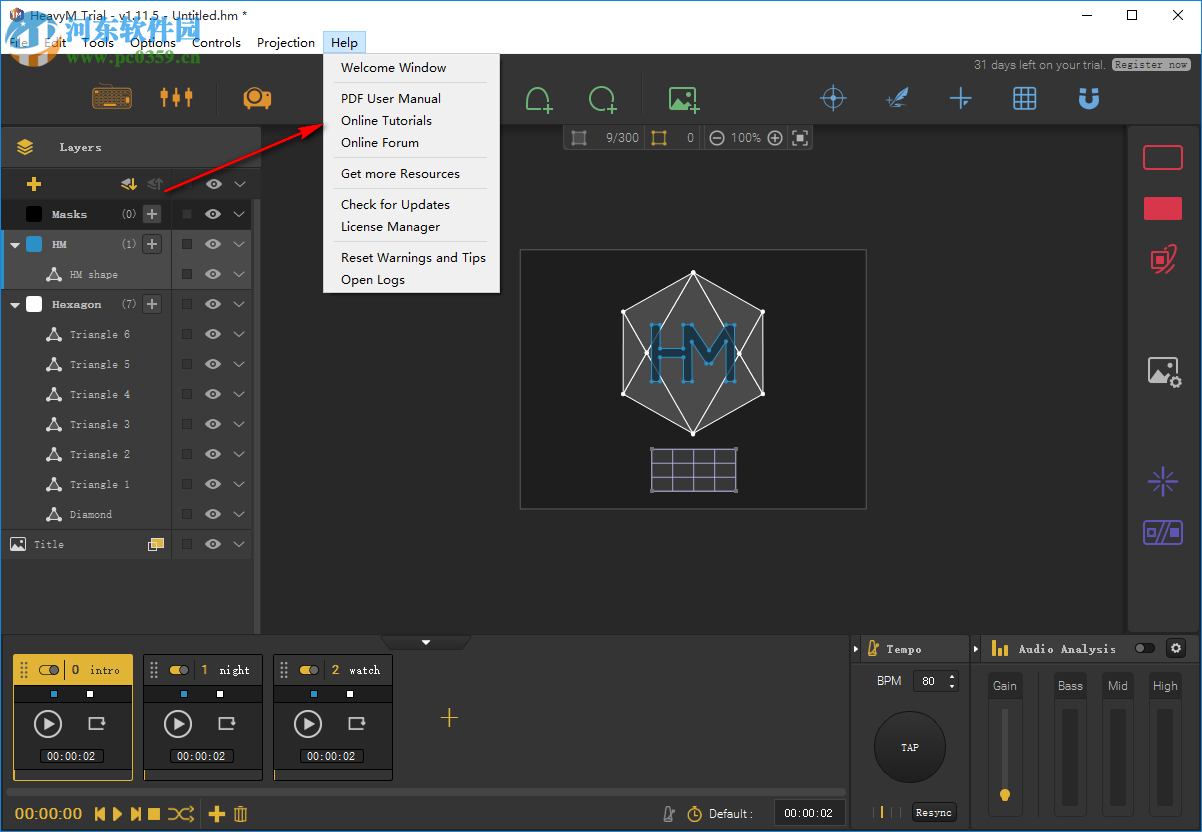
Task: Click the Register now button
Action: click(1151, 65)
